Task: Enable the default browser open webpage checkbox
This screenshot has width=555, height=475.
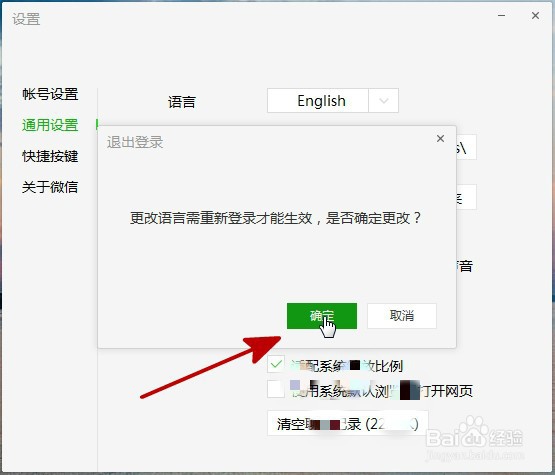Action: (276, 389)
